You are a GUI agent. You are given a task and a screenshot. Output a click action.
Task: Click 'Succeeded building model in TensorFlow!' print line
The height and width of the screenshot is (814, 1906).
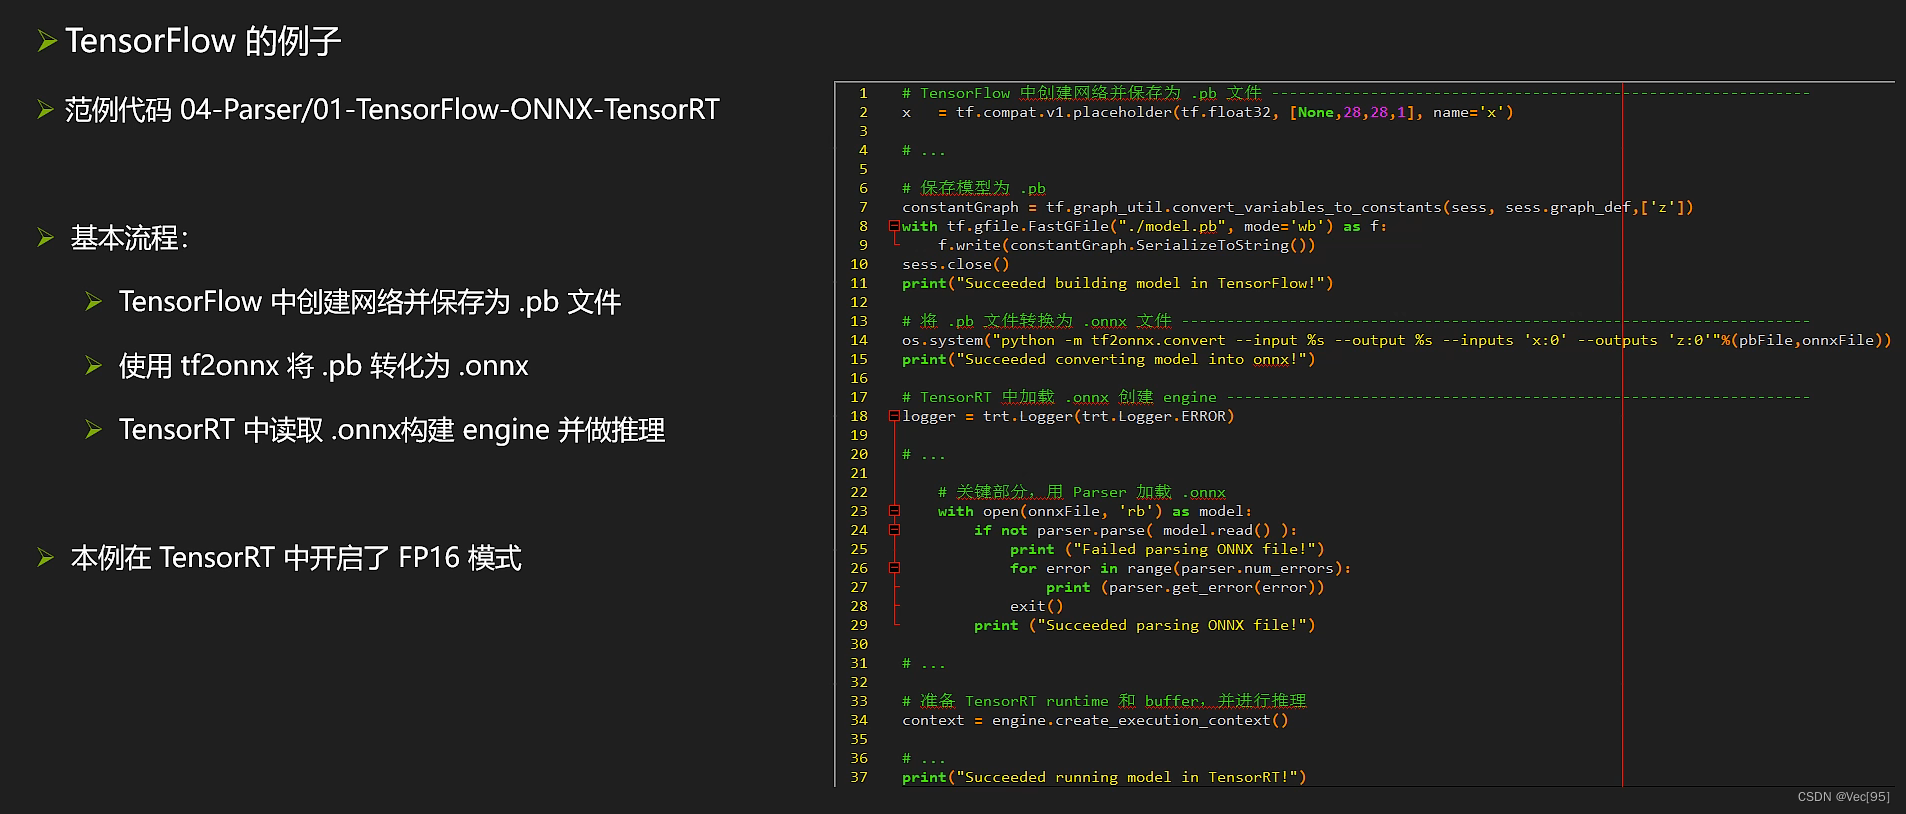tap(1118, 283)
